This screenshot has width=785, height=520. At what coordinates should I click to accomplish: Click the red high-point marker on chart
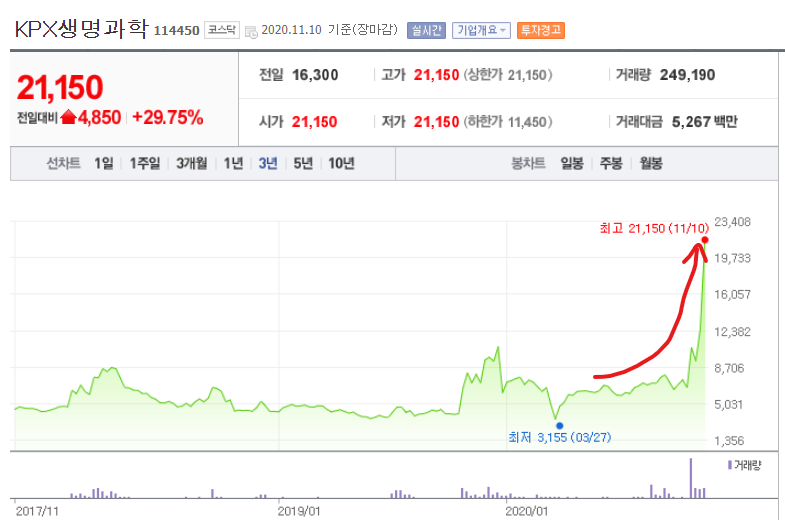click(705, 240)
